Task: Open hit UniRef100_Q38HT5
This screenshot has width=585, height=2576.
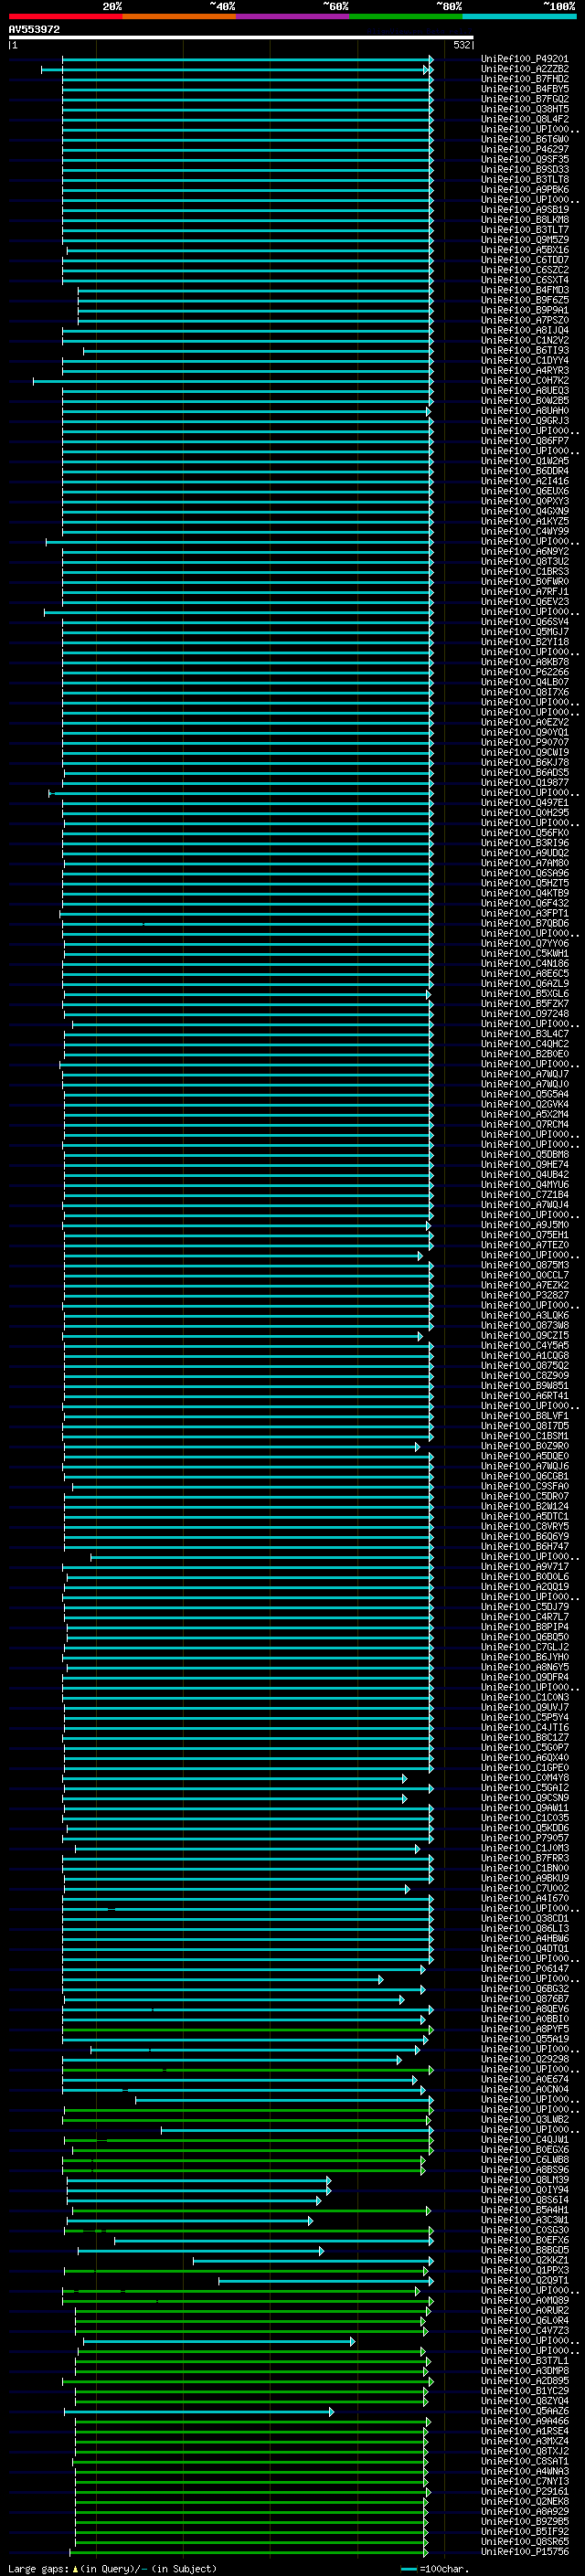Action: click(x=525, y=109)
